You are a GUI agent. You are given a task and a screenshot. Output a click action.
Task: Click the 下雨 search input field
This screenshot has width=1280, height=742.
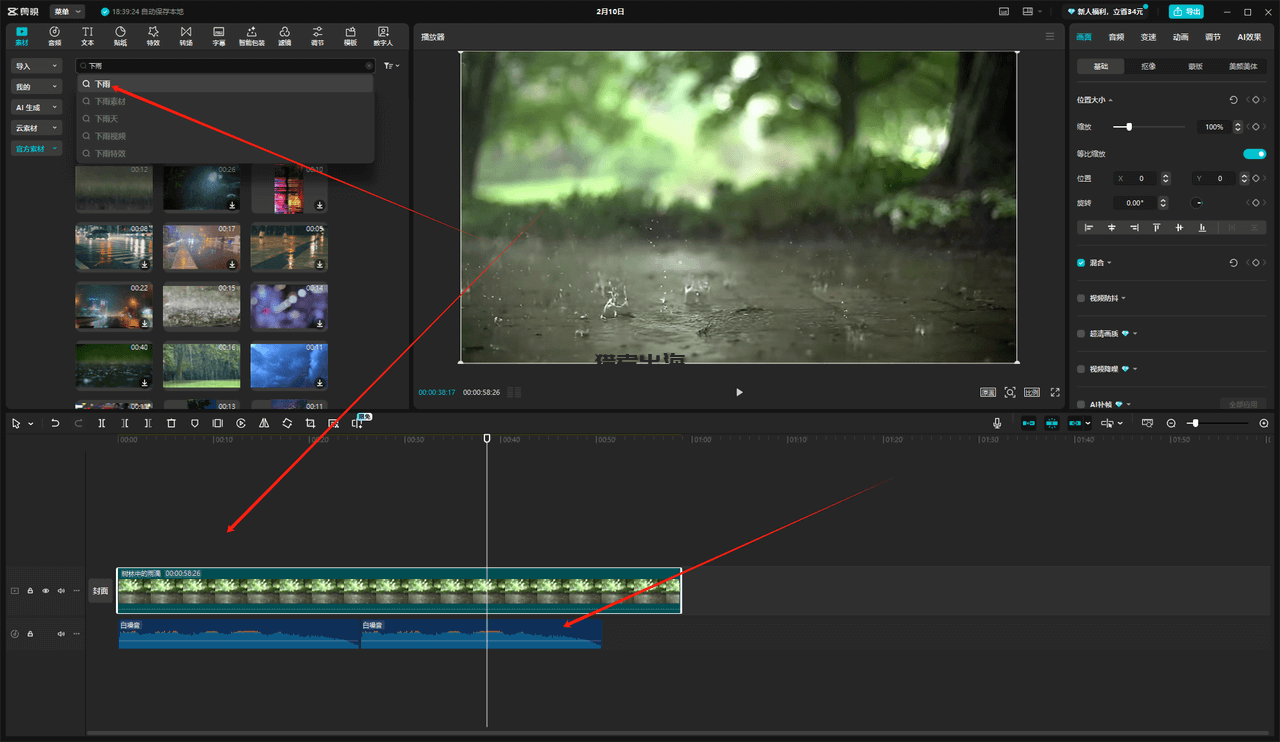coord(225,66)
